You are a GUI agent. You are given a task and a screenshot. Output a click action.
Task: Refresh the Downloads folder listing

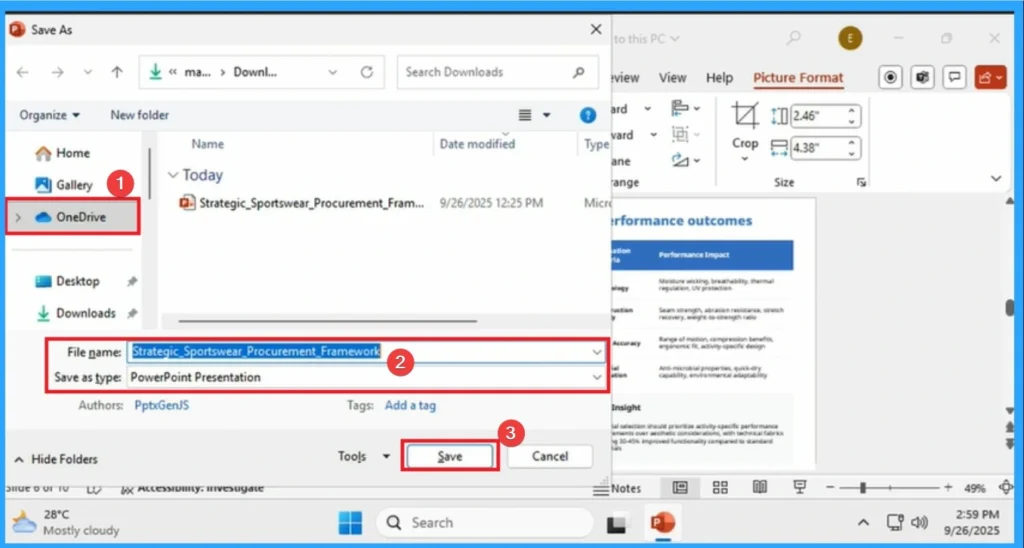click(367, 72)
